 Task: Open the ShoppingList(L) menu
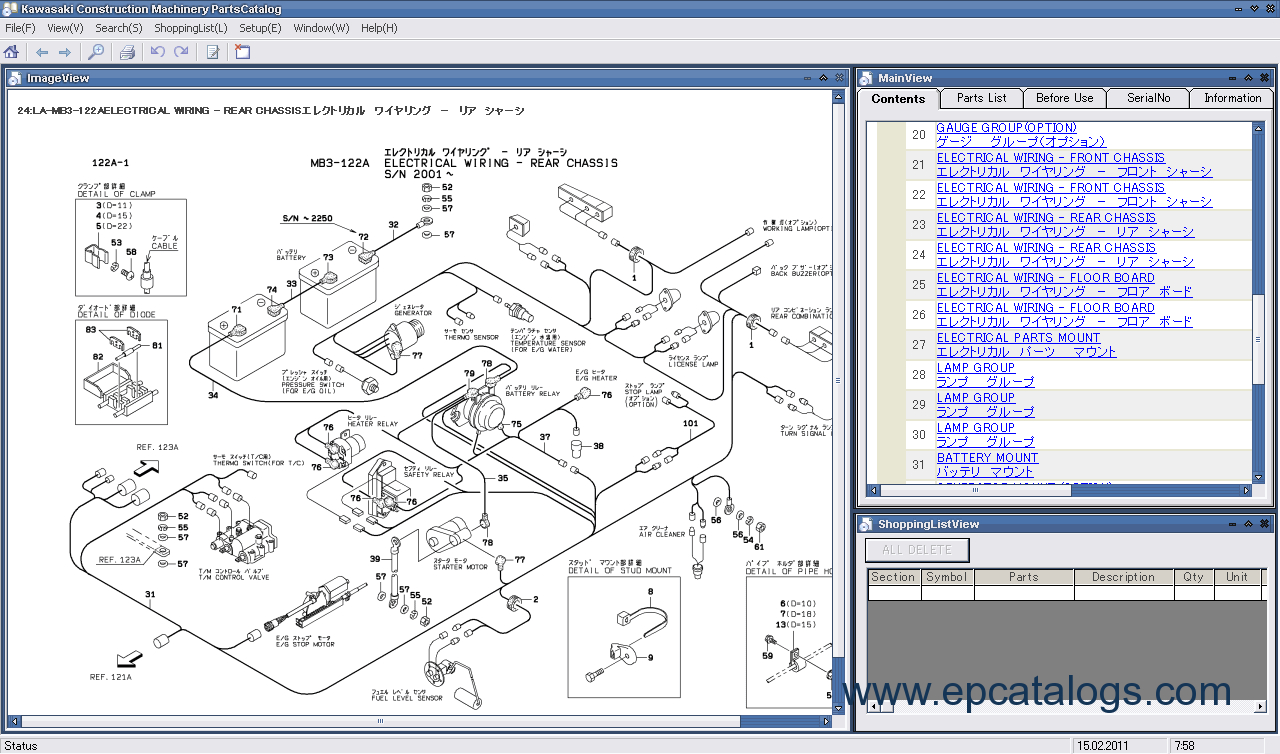pyautogui.click(x=191, y=28)
